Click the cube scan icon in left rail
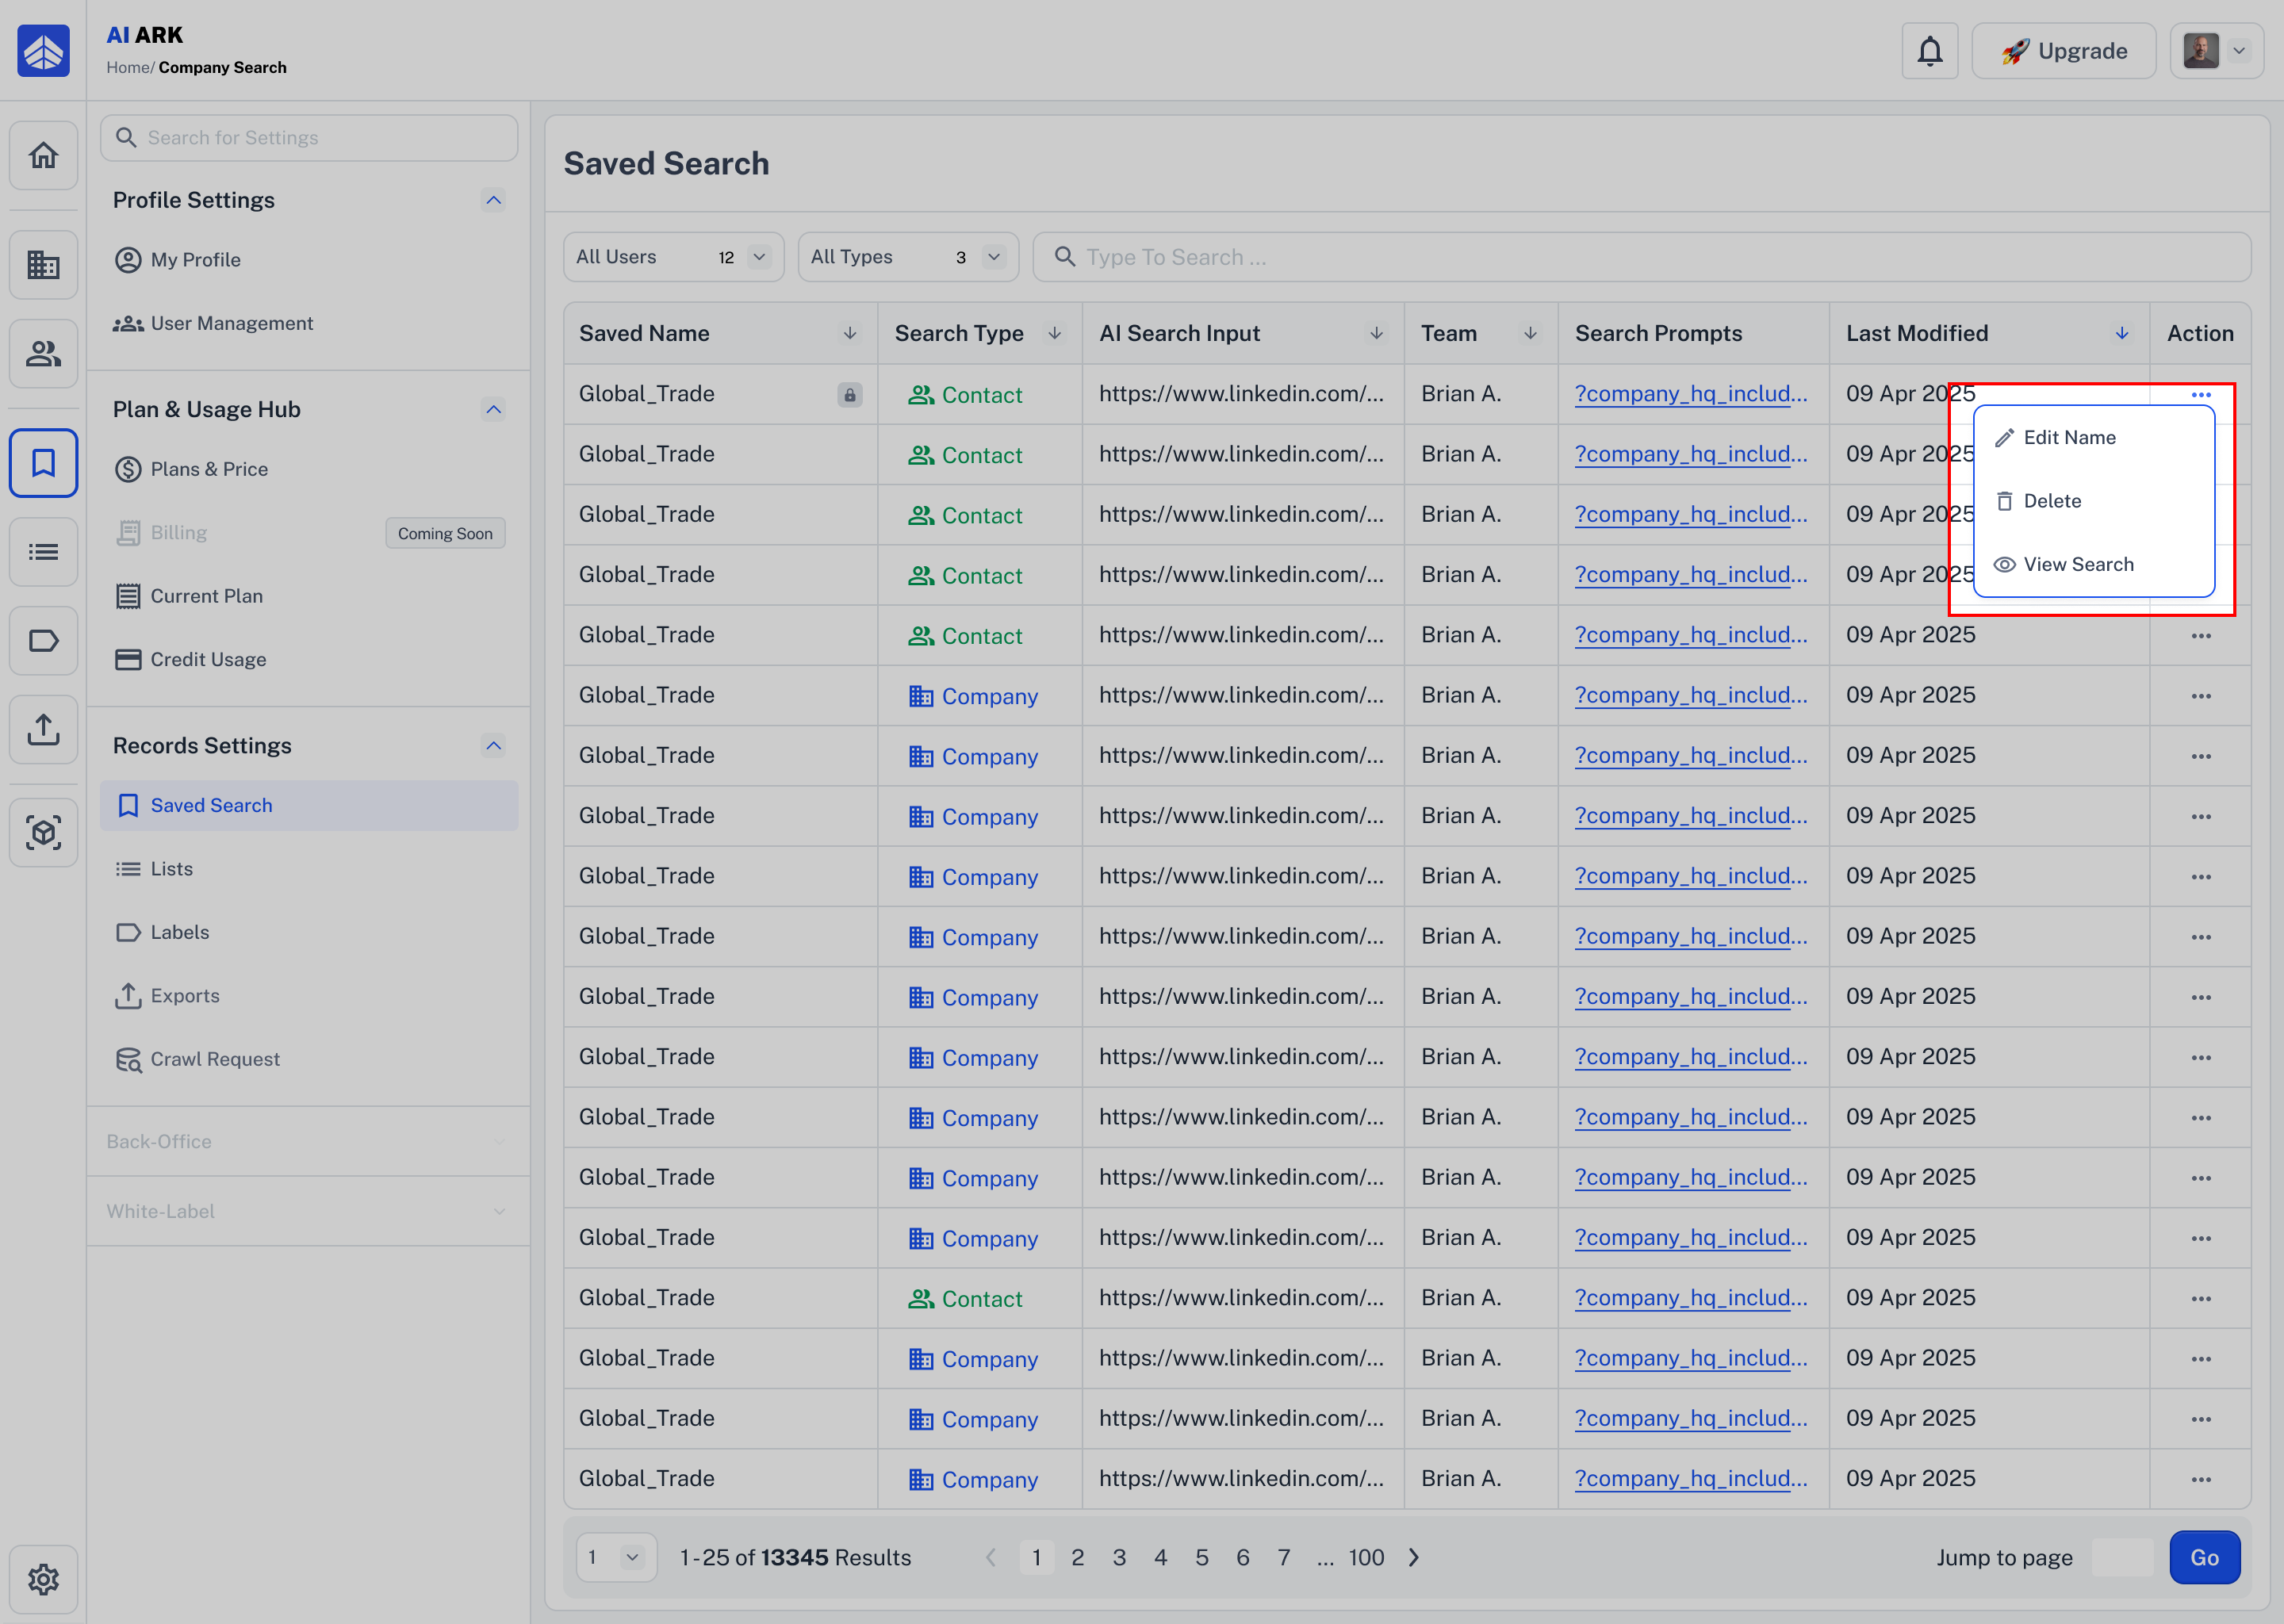Screen dimensions: 2284x1624 click(43, 833)
